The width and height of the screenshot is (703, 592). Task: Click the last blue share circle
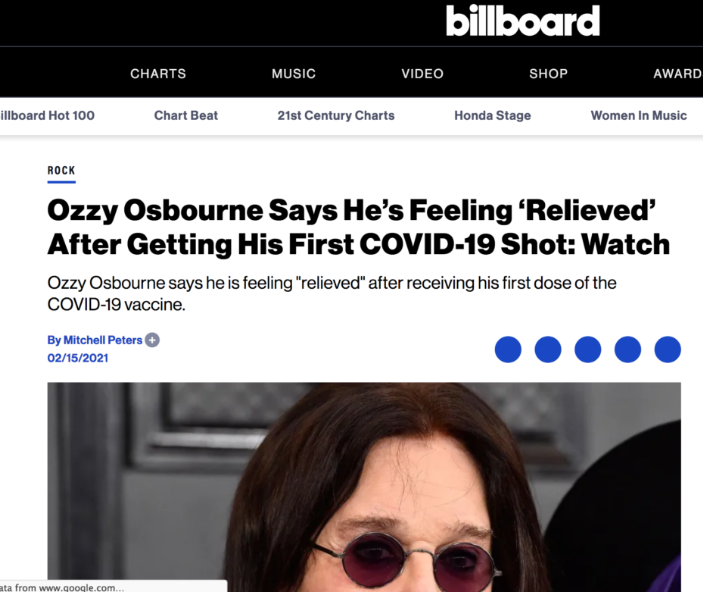tap(667, 349)
